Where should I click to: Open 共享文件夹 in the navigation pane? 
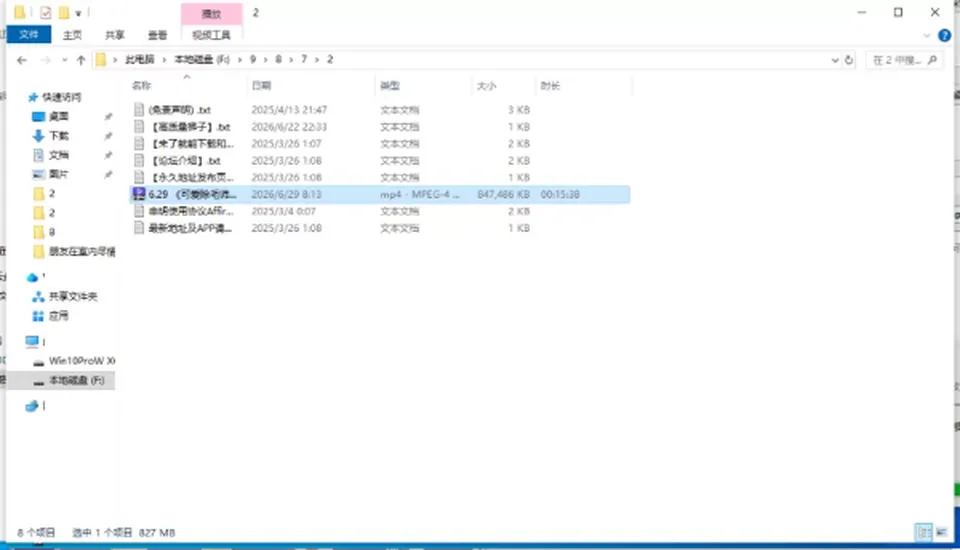tap(73, 296)
